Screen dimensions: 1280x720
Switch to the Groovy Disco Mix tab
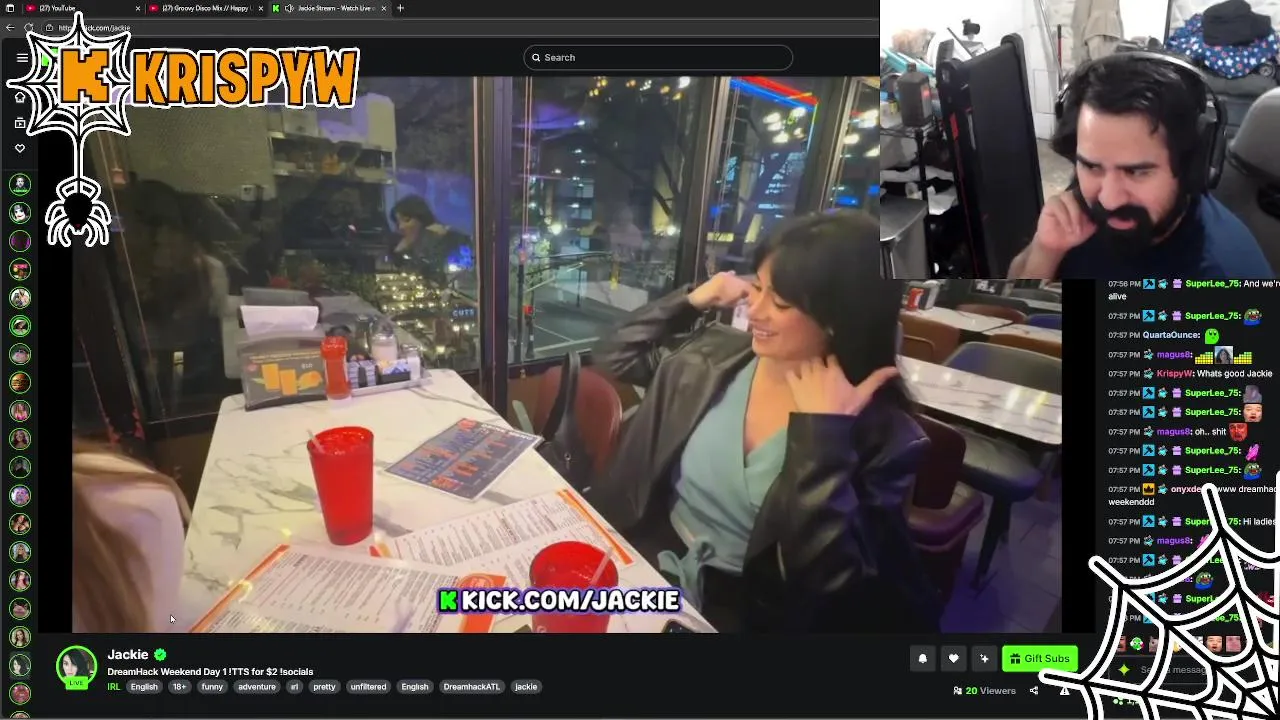point(207,8)
